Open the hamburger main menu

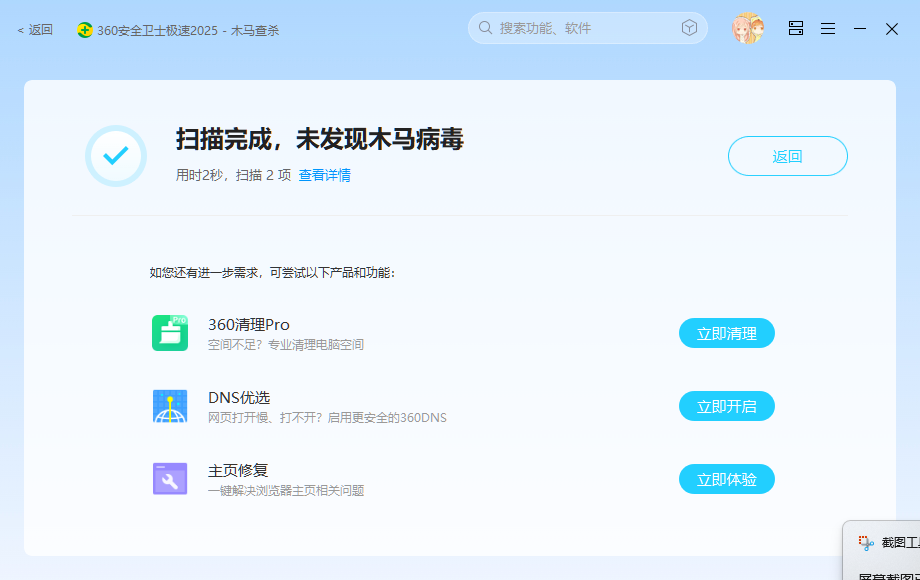[x=828, y=28]
